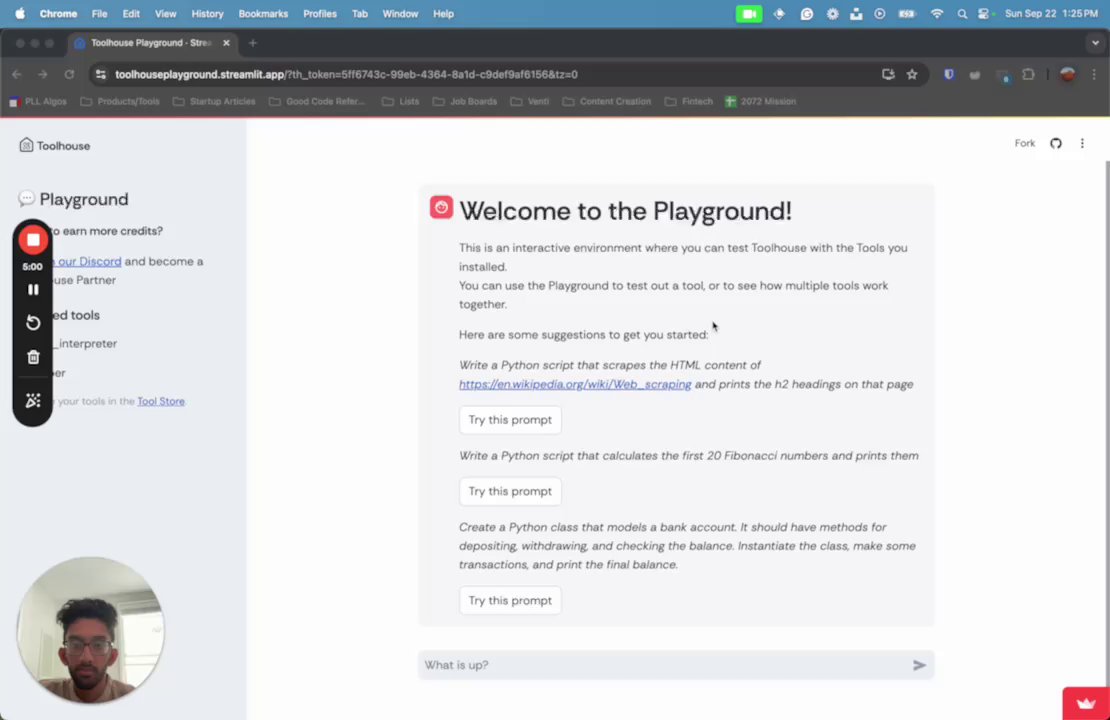Open the Apple menu
The width and height of the screenshot is (1110, 720).
point(19,13)
